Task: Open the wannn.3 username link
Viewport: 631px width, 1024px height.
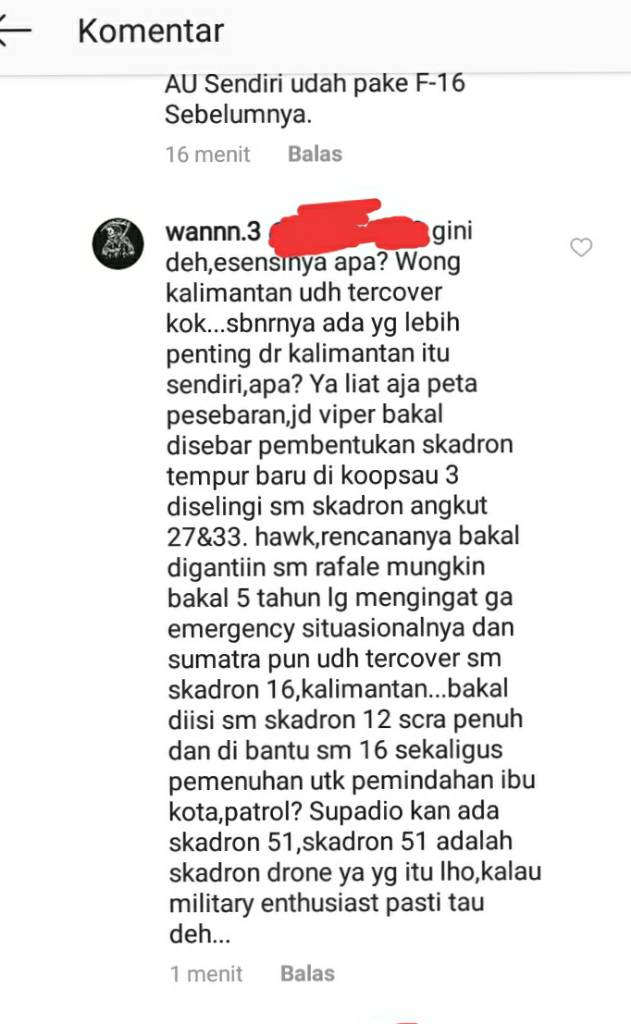Action: (214, 231)
